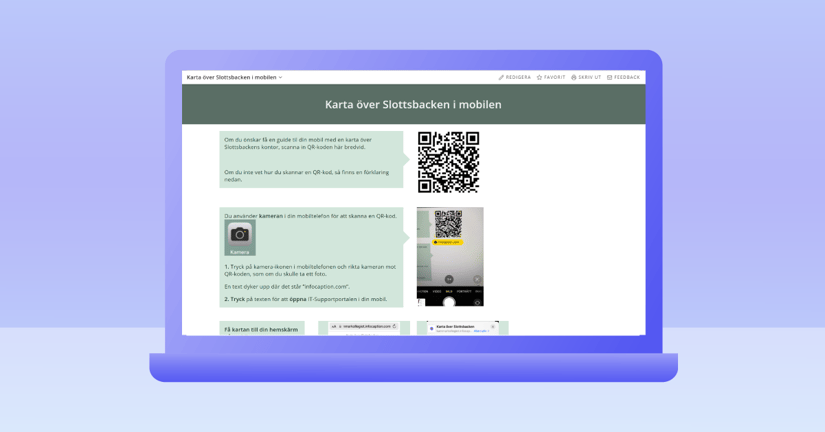Viewport: 825px width, 432px height.
Task: Click the Favorit star icon
Action: pos(539,77)
